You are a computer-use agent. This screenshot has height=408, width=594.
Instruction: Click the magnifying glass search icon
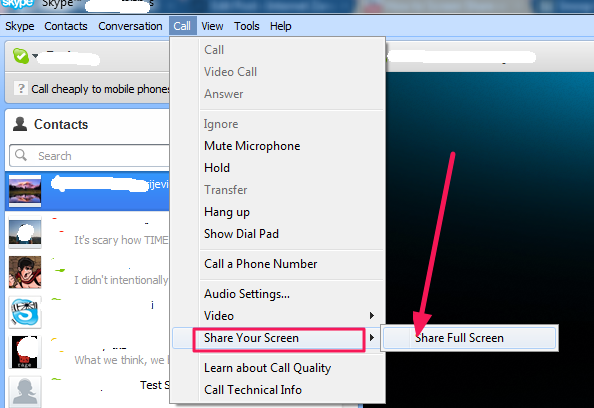[21, 155]
